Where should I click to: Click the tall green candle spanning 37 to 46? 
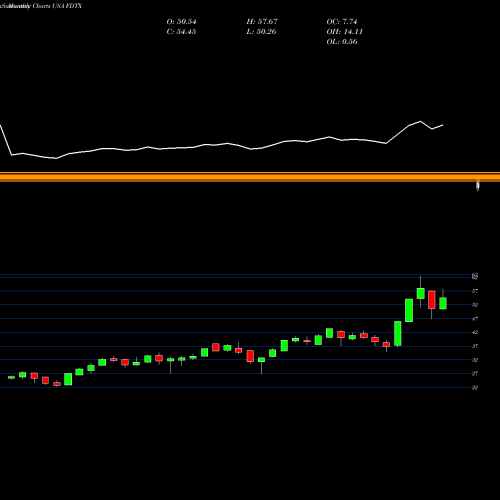coord(398,333)
